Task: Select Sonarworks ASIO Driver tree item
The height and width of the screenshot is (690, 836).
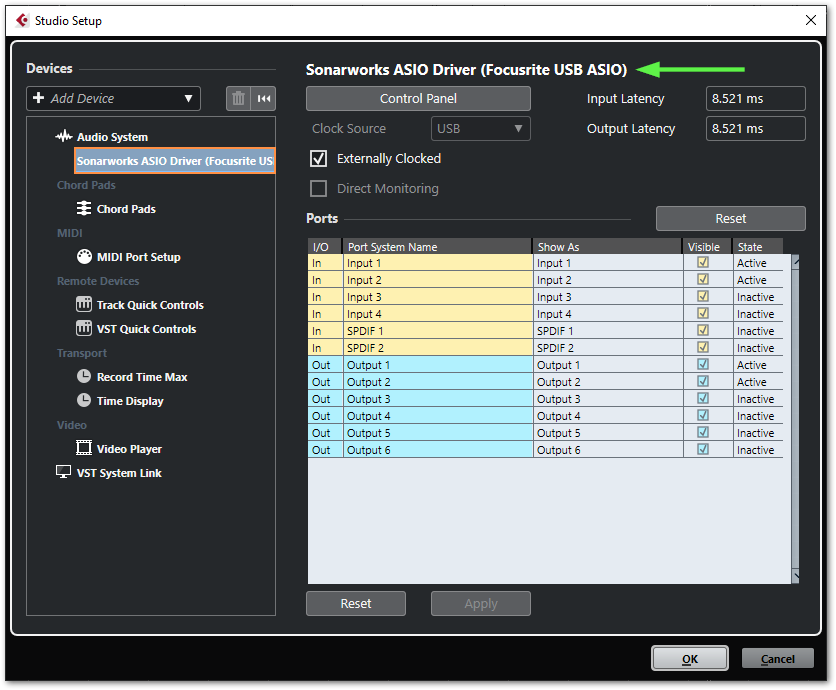Action: coord(175,161)
